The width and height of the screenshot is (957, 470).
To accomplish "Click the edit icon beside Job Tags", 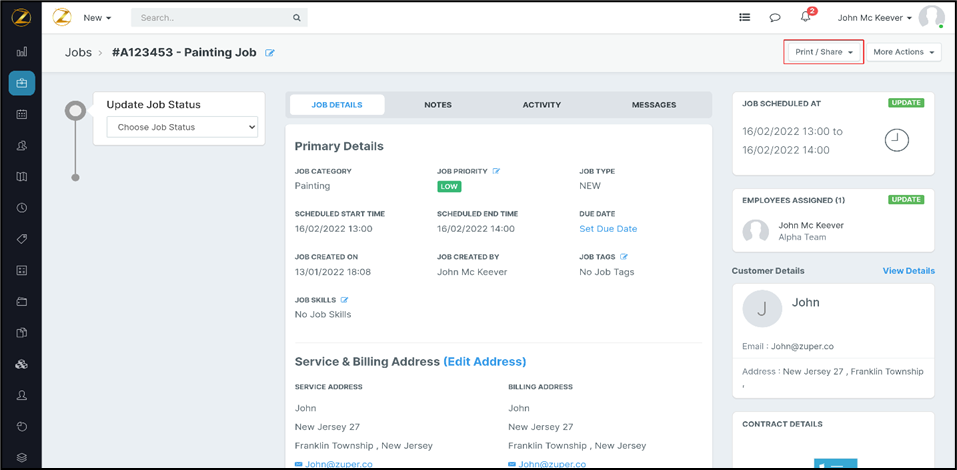I will 624,257.
